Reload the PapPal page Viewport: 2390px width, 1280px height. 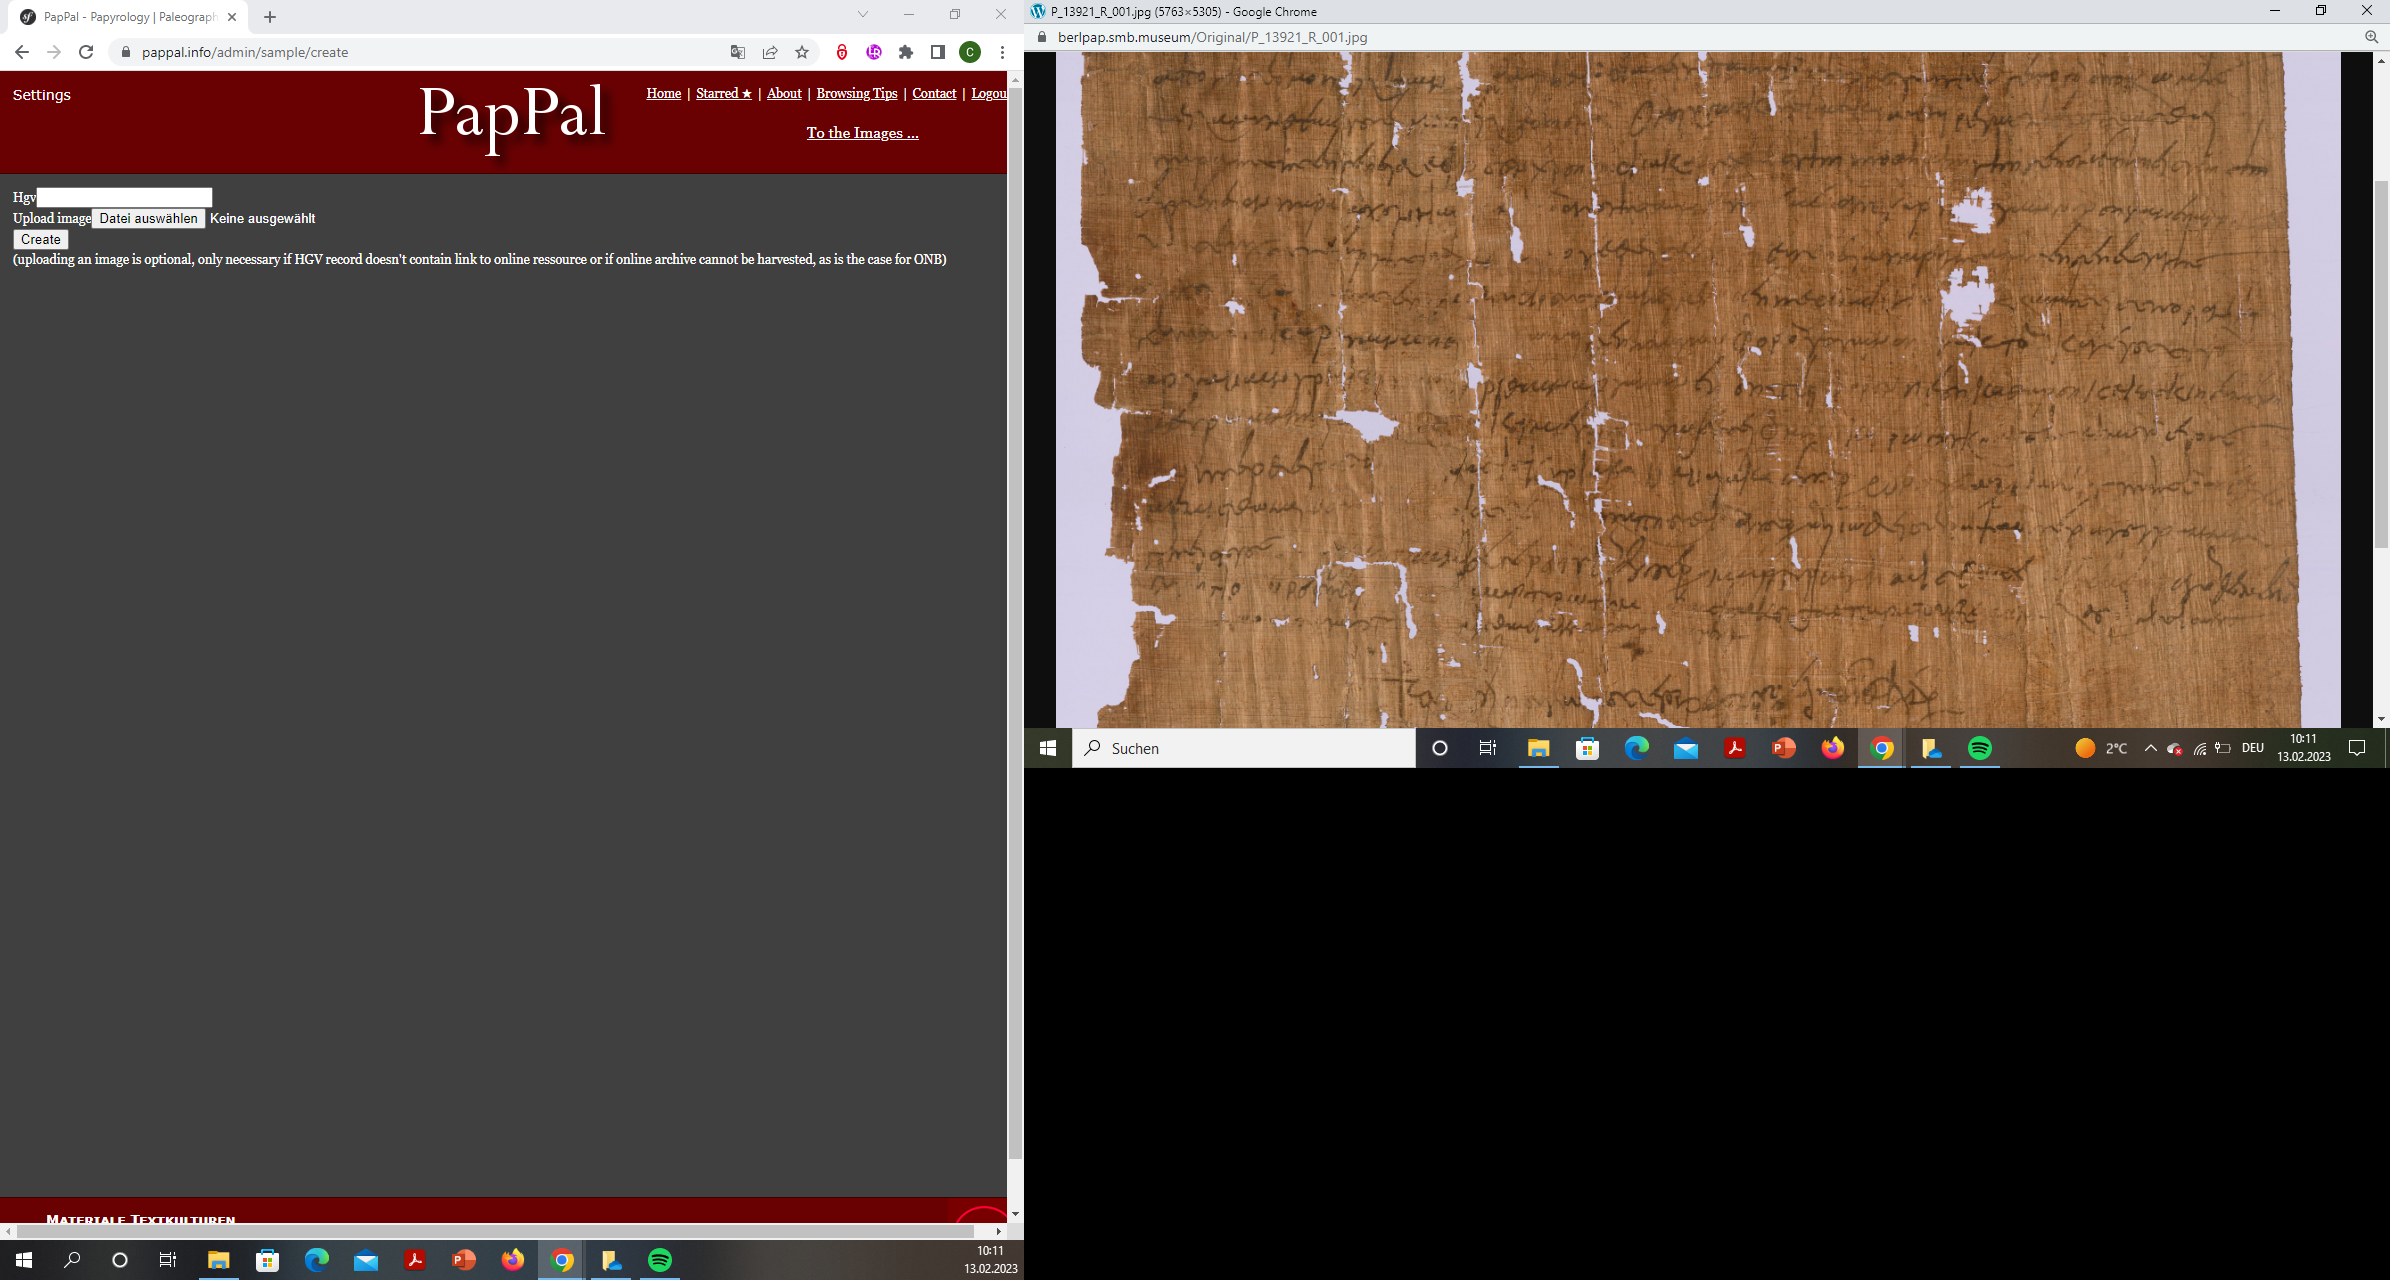[86, 52]
